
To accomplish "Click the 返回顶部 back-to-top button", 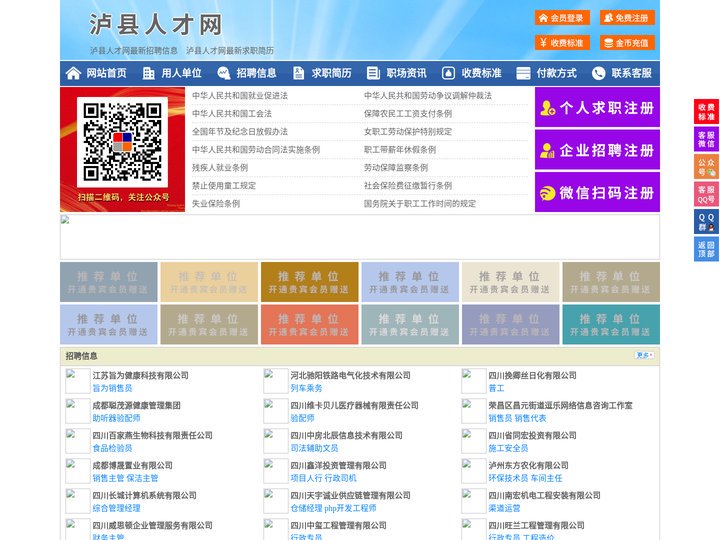I will coord(706,249).
